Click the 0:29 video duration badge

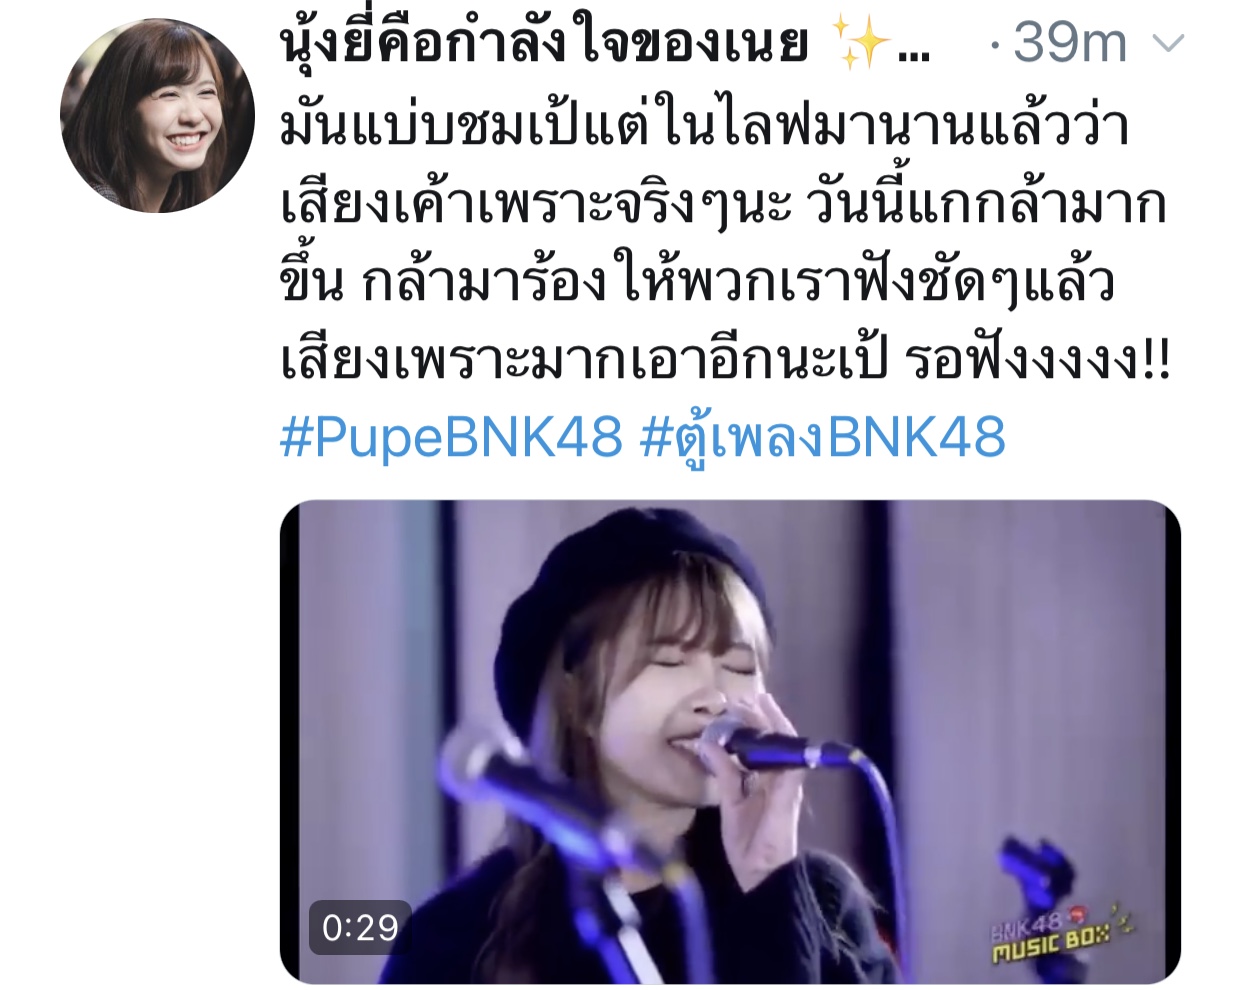[360, 928]
